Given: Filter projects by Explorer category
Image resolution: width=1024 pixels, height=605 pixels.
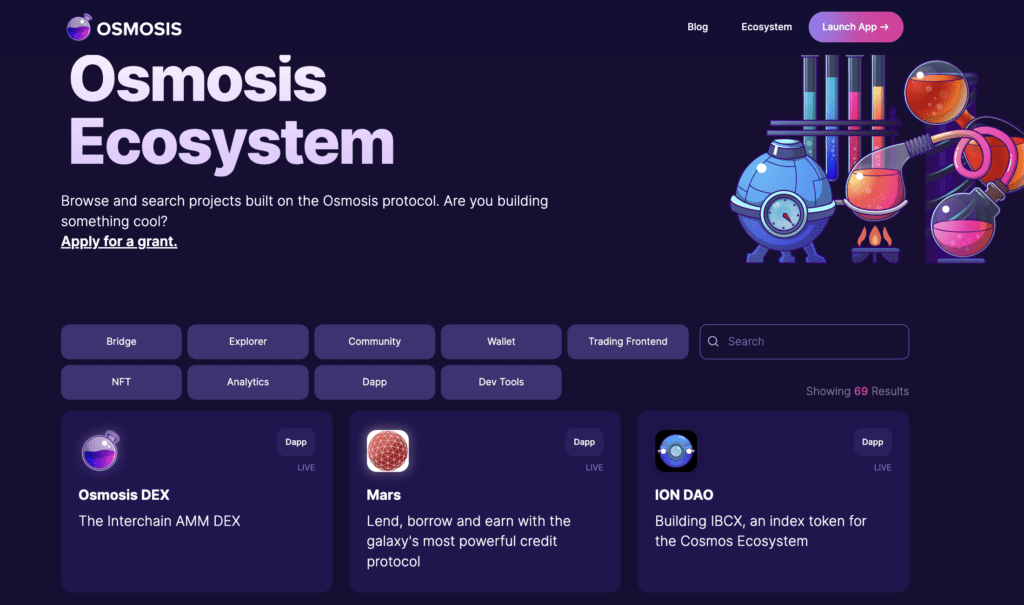Looking at the screenshot, I should coord(248,342).
